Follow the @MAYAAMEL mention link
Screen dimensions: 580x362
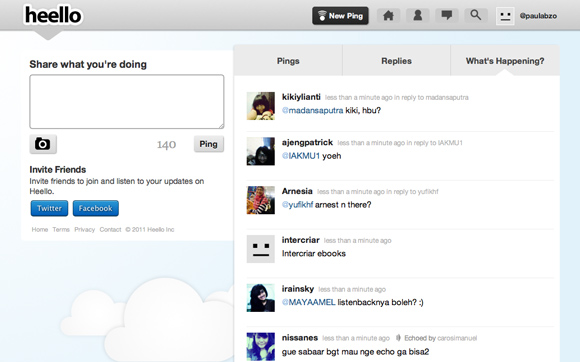coord(308,302)
